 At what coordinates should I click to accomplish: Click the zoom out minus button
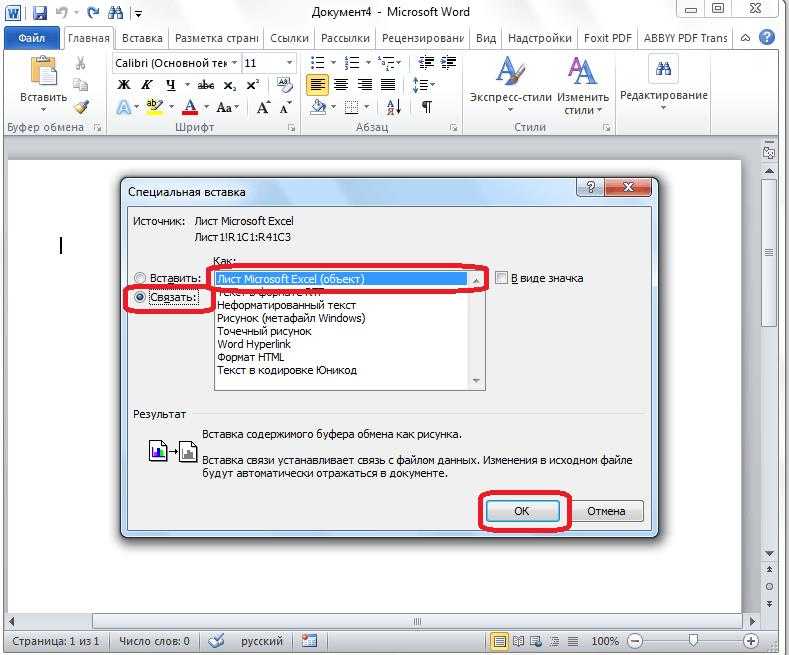point(635,641)
